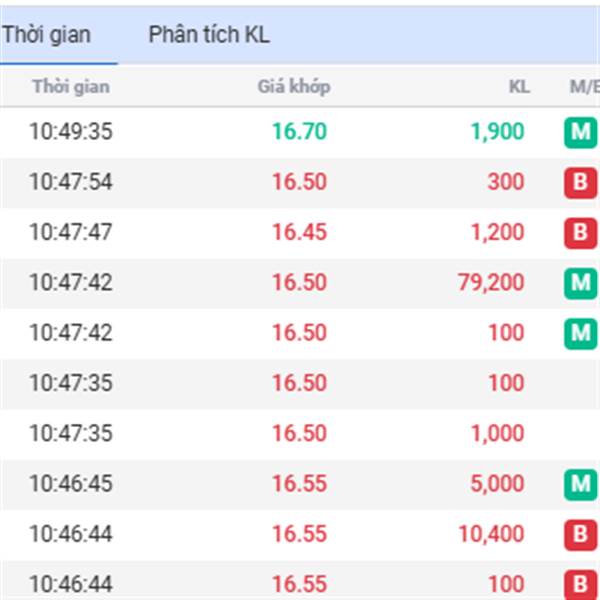Click the 79,200 volume value

(x=491, y=283)
